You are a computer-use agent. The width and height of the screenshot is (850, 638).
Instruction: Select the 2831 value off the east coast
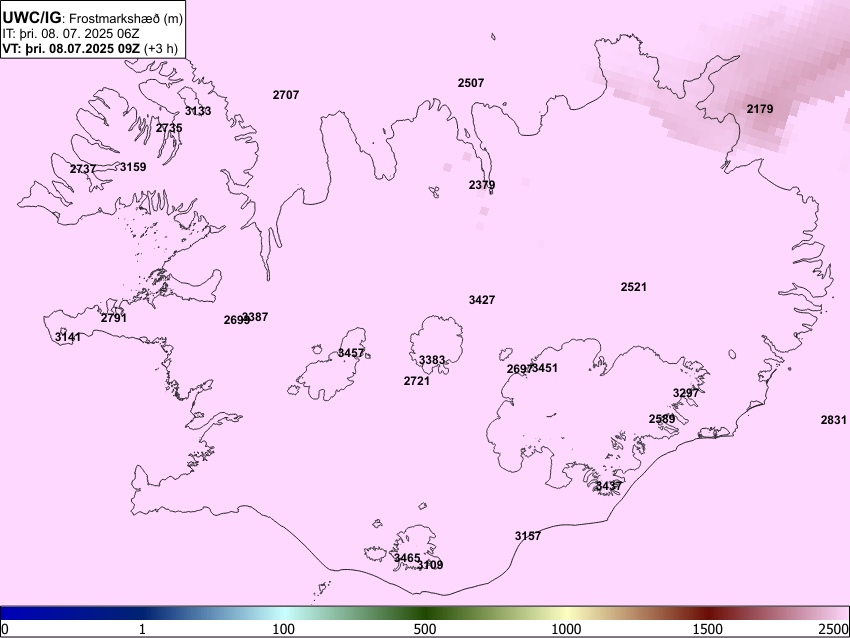pyautogui.click(x=833, y=420)
